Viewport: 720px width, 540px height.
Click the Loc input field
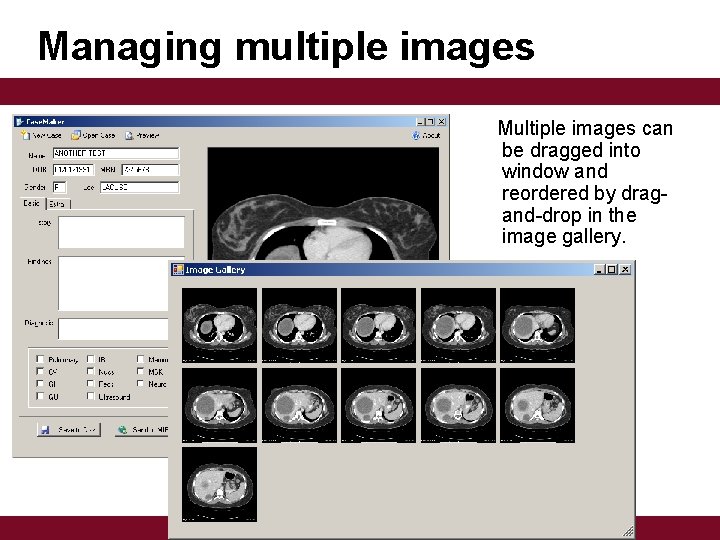pyautogui.click(x=140, y=187)
